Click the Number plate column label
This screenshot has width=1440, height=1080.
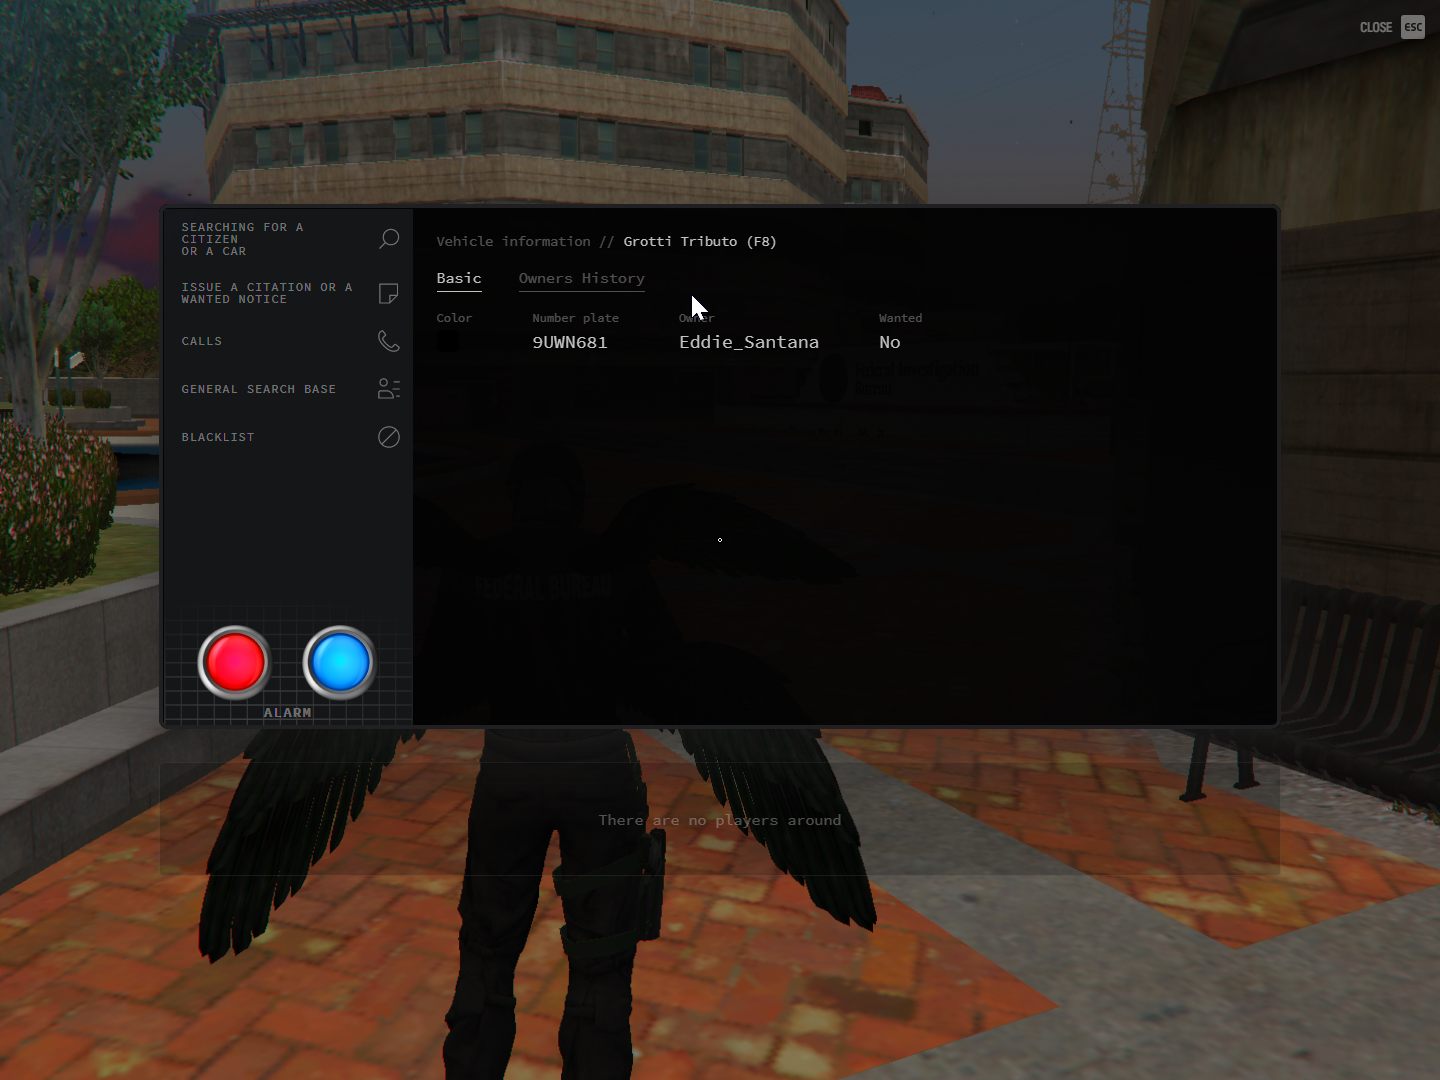pos(575,318)
